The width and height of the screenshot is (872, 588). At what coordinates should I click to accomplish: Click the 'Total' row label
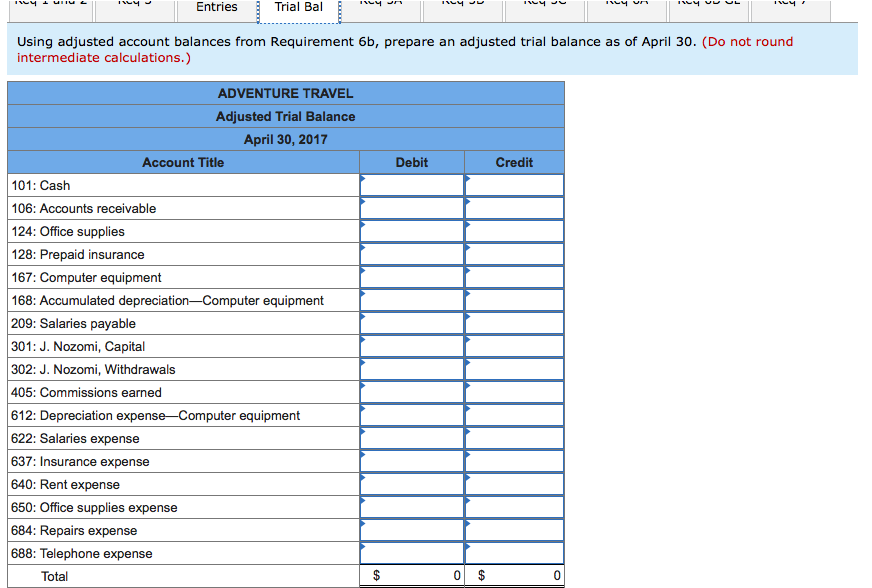click(x=54, y=576)
